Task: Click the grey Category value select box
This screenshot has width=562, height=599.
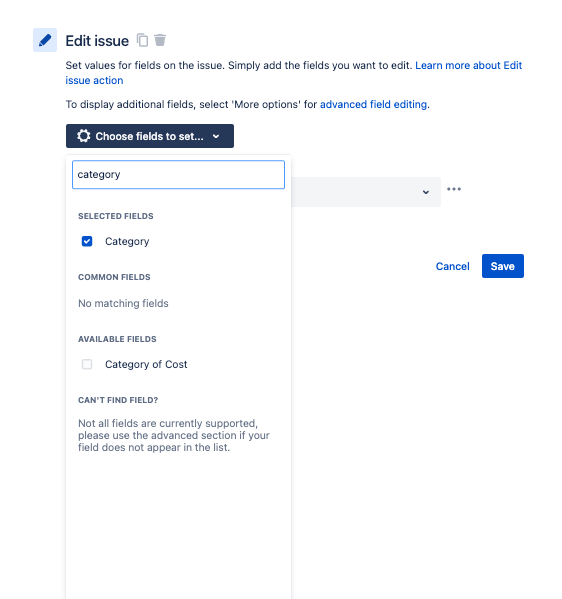Action: pyautogui.click(x=366, y=192)
